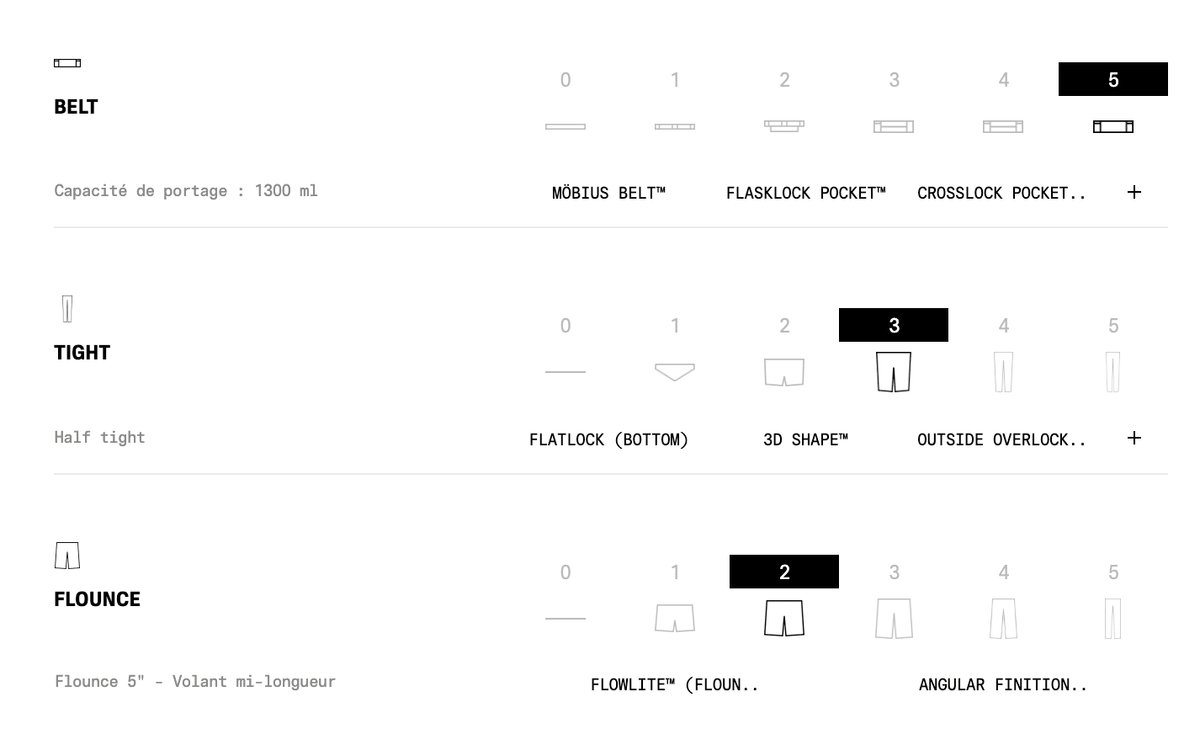Select flounce option number 0
The height and width of the screenshot is (729, 1200).
pyautogui.click(x=565, y=572)
